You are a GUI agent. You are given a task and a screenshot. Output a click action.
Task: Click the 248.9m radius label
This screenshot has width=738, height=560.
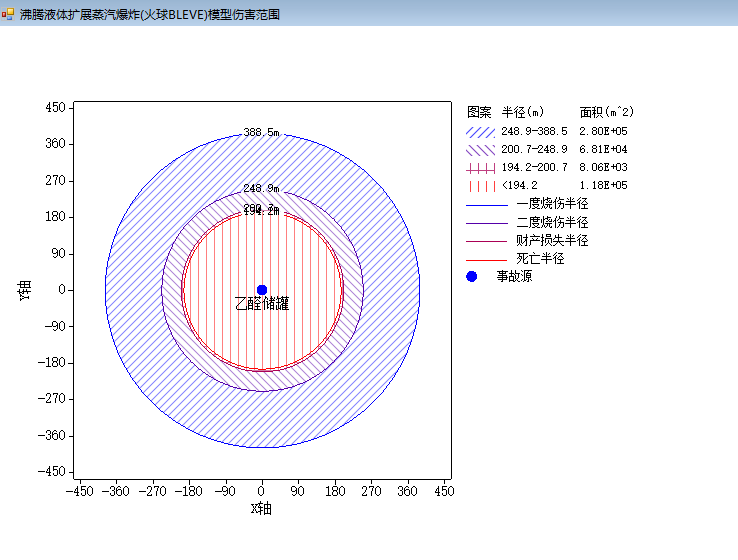point(261,188)
